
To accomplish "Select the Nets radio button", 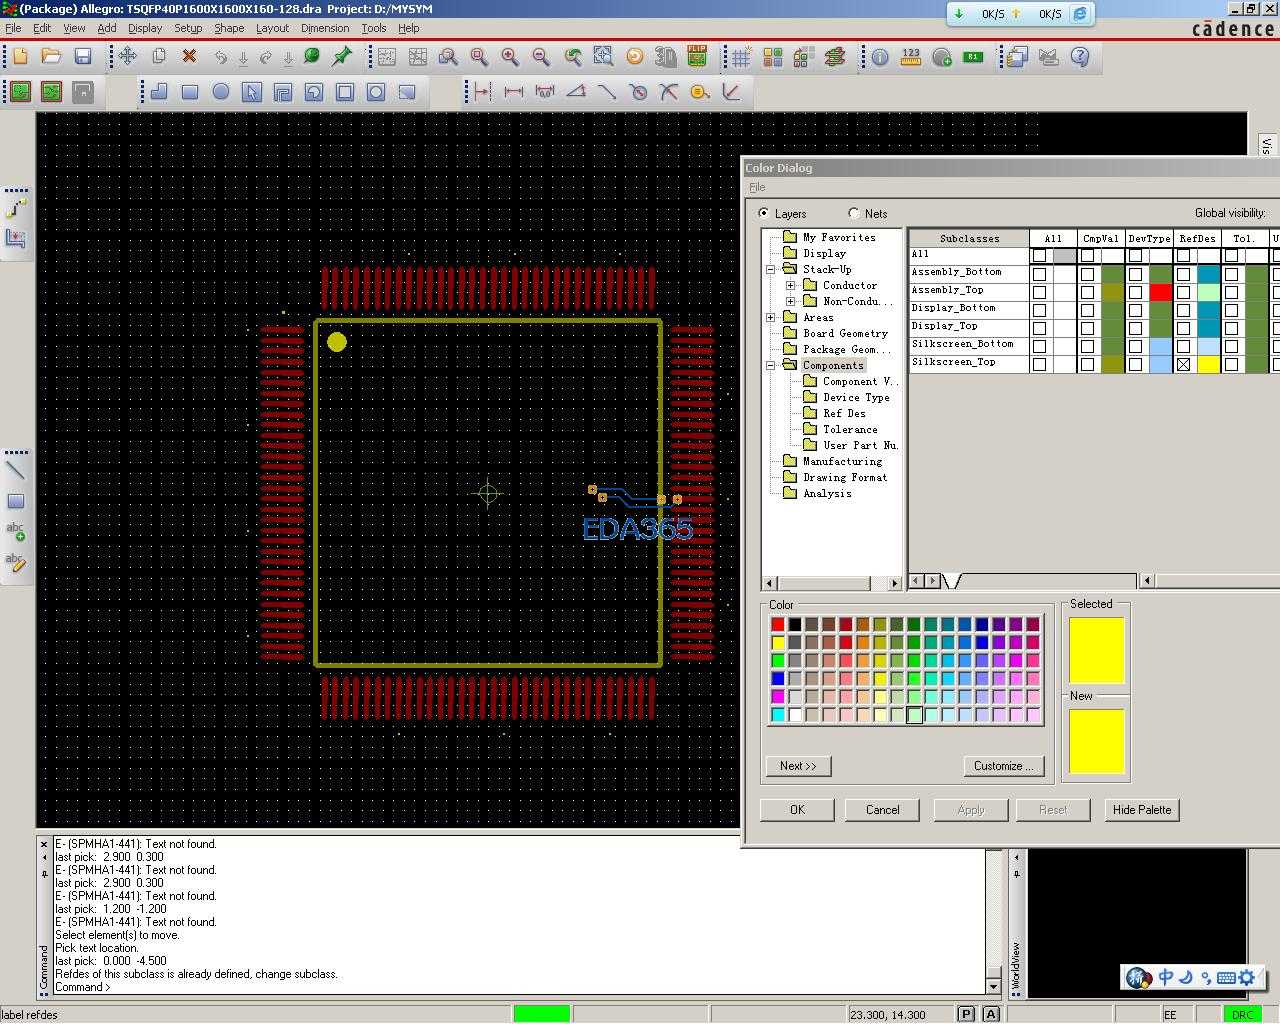I will tap(854, 213).
